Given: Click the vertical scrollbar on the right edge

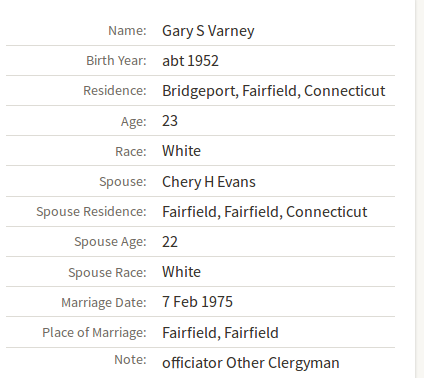Looking at the screenshot, I should [x=420, y=189].
